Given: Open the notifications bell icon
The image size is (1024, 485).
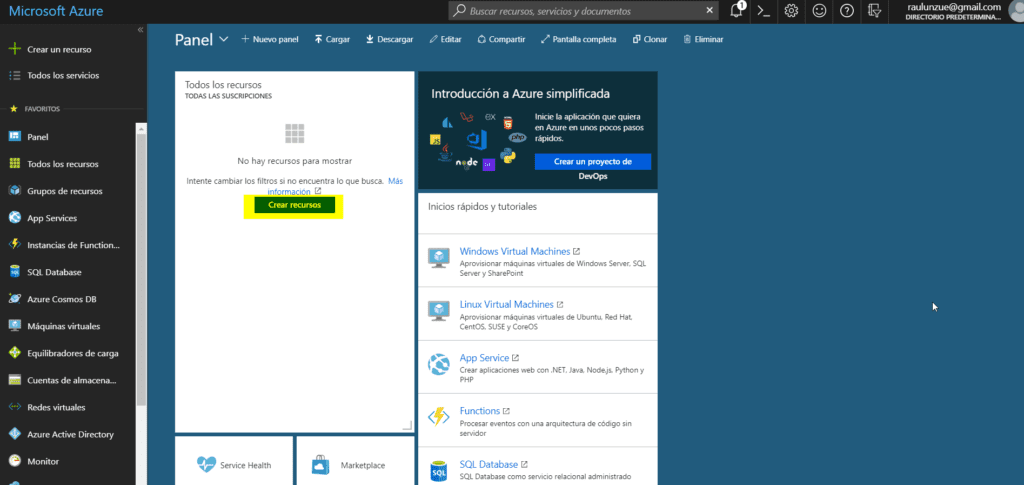Looking at the screenshot, I should (x=737, y=10).
